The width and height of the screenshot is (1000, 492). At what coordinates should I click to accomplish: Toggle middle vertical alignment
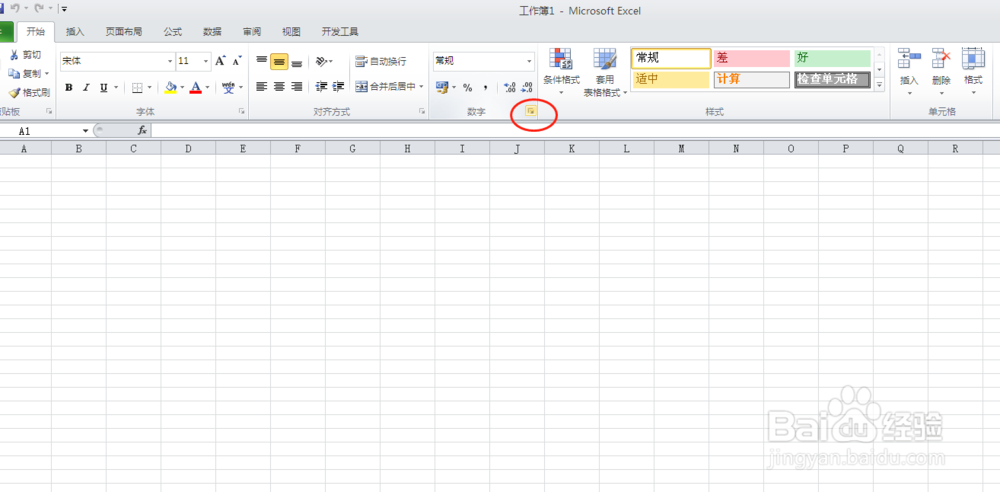279,61
